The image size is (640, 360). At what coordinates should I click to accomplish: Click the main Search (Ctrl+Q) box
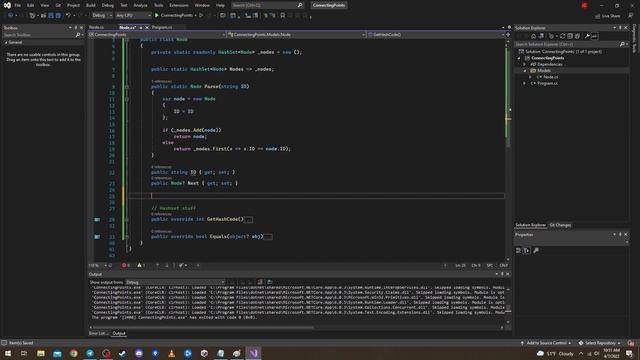tap(267, 5)
